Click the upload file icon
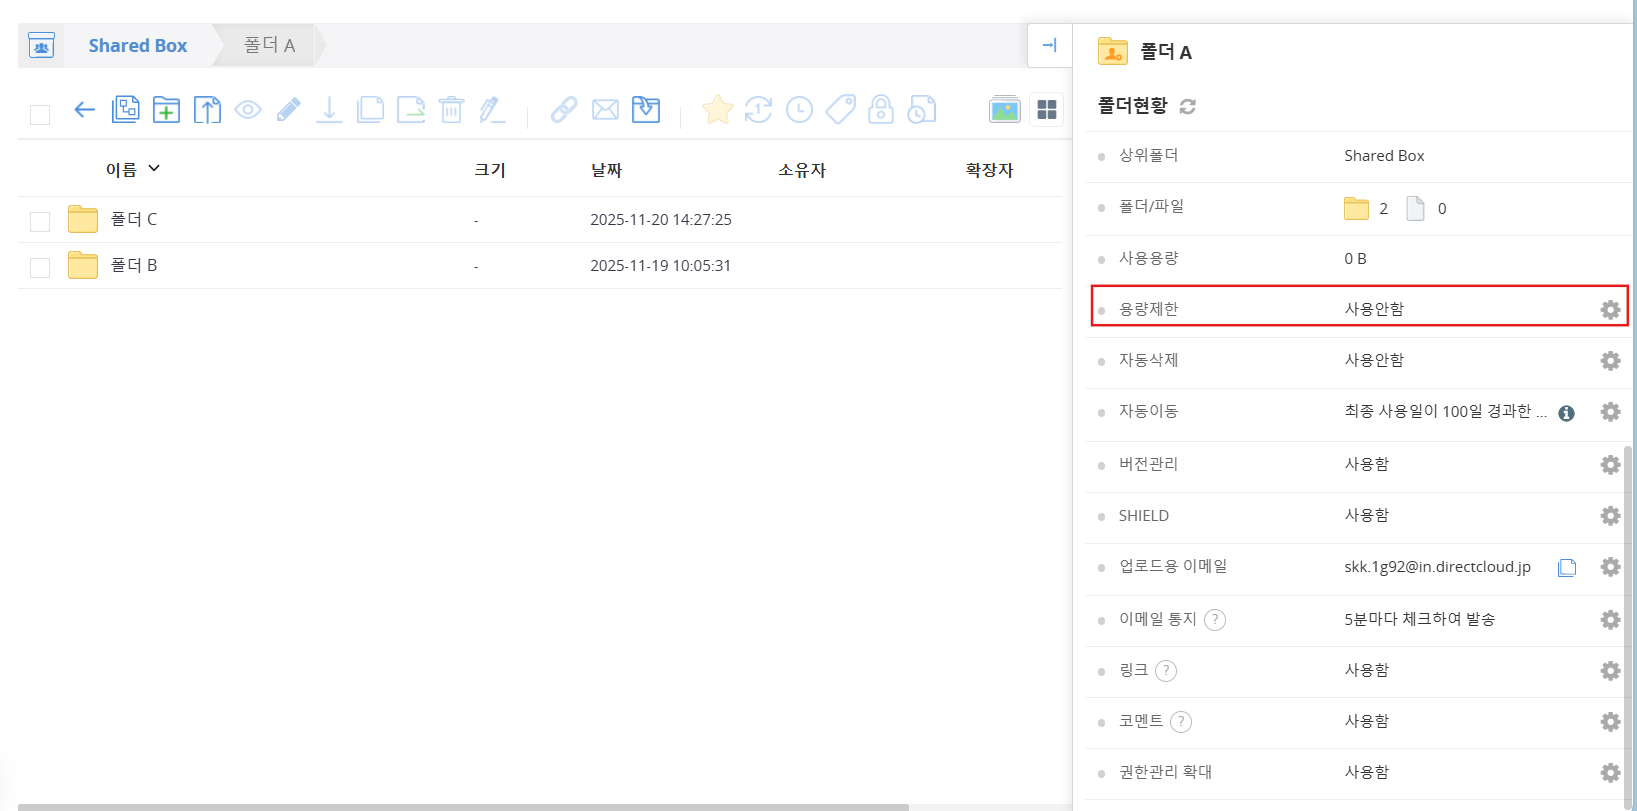This screenshot has width=1637, height=811. (207, 110)
